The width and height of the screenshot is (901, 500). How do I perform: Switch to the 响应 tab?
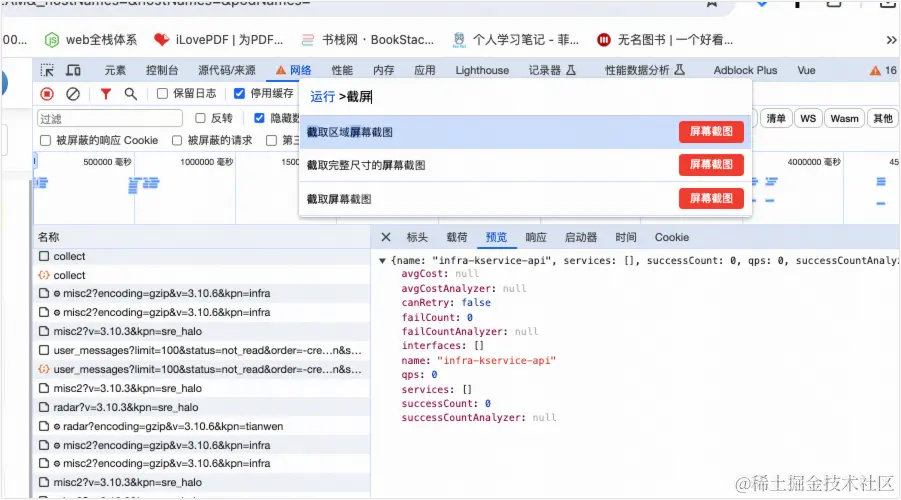(x=536, y=237)
